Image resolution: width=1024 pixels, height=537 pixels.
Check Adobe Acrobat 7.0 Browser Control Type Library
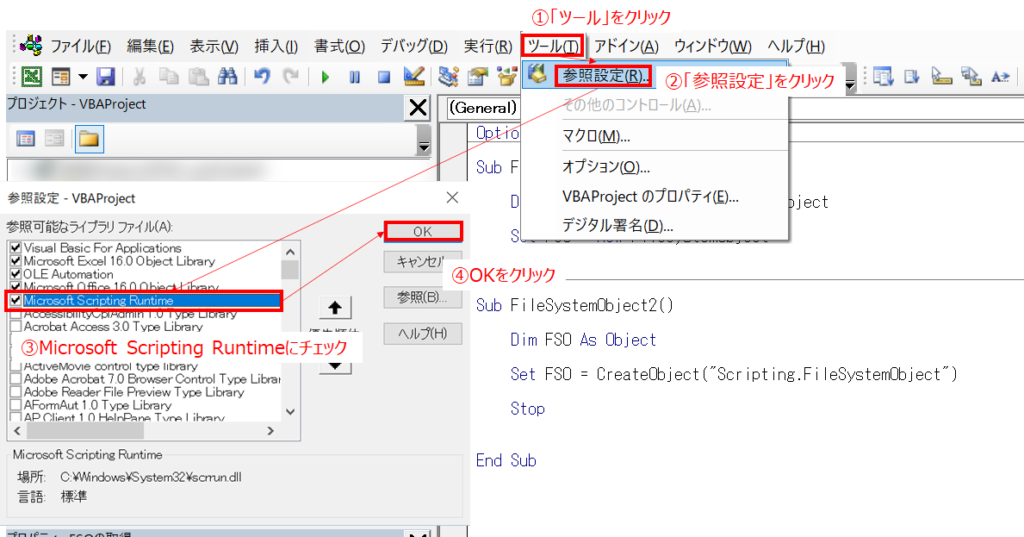click(16, 379)
